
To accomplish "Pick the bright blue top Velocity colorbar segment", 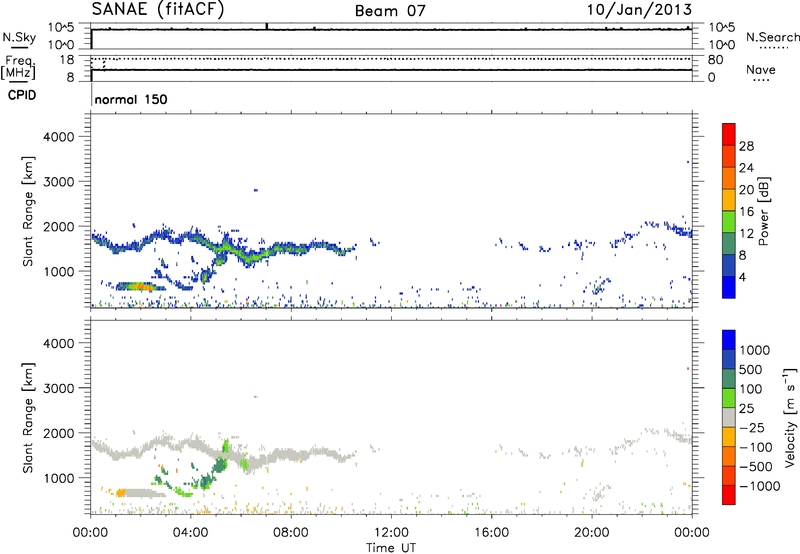I will pyautogui.click(x=729, y=339).
